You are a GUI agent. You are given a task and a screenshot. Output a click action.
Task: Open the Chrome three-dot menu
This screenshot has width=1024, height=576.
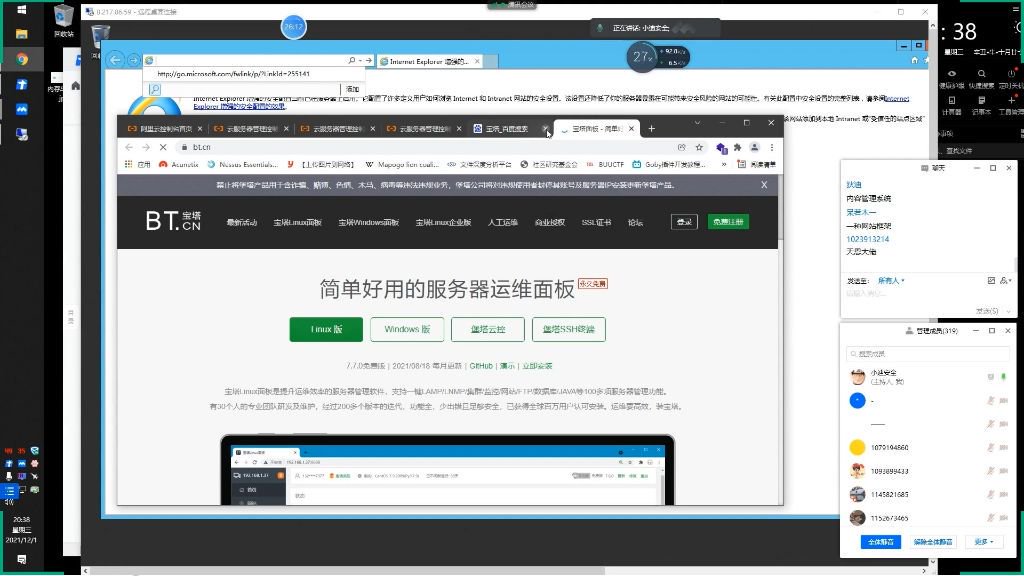coord(772,147)
